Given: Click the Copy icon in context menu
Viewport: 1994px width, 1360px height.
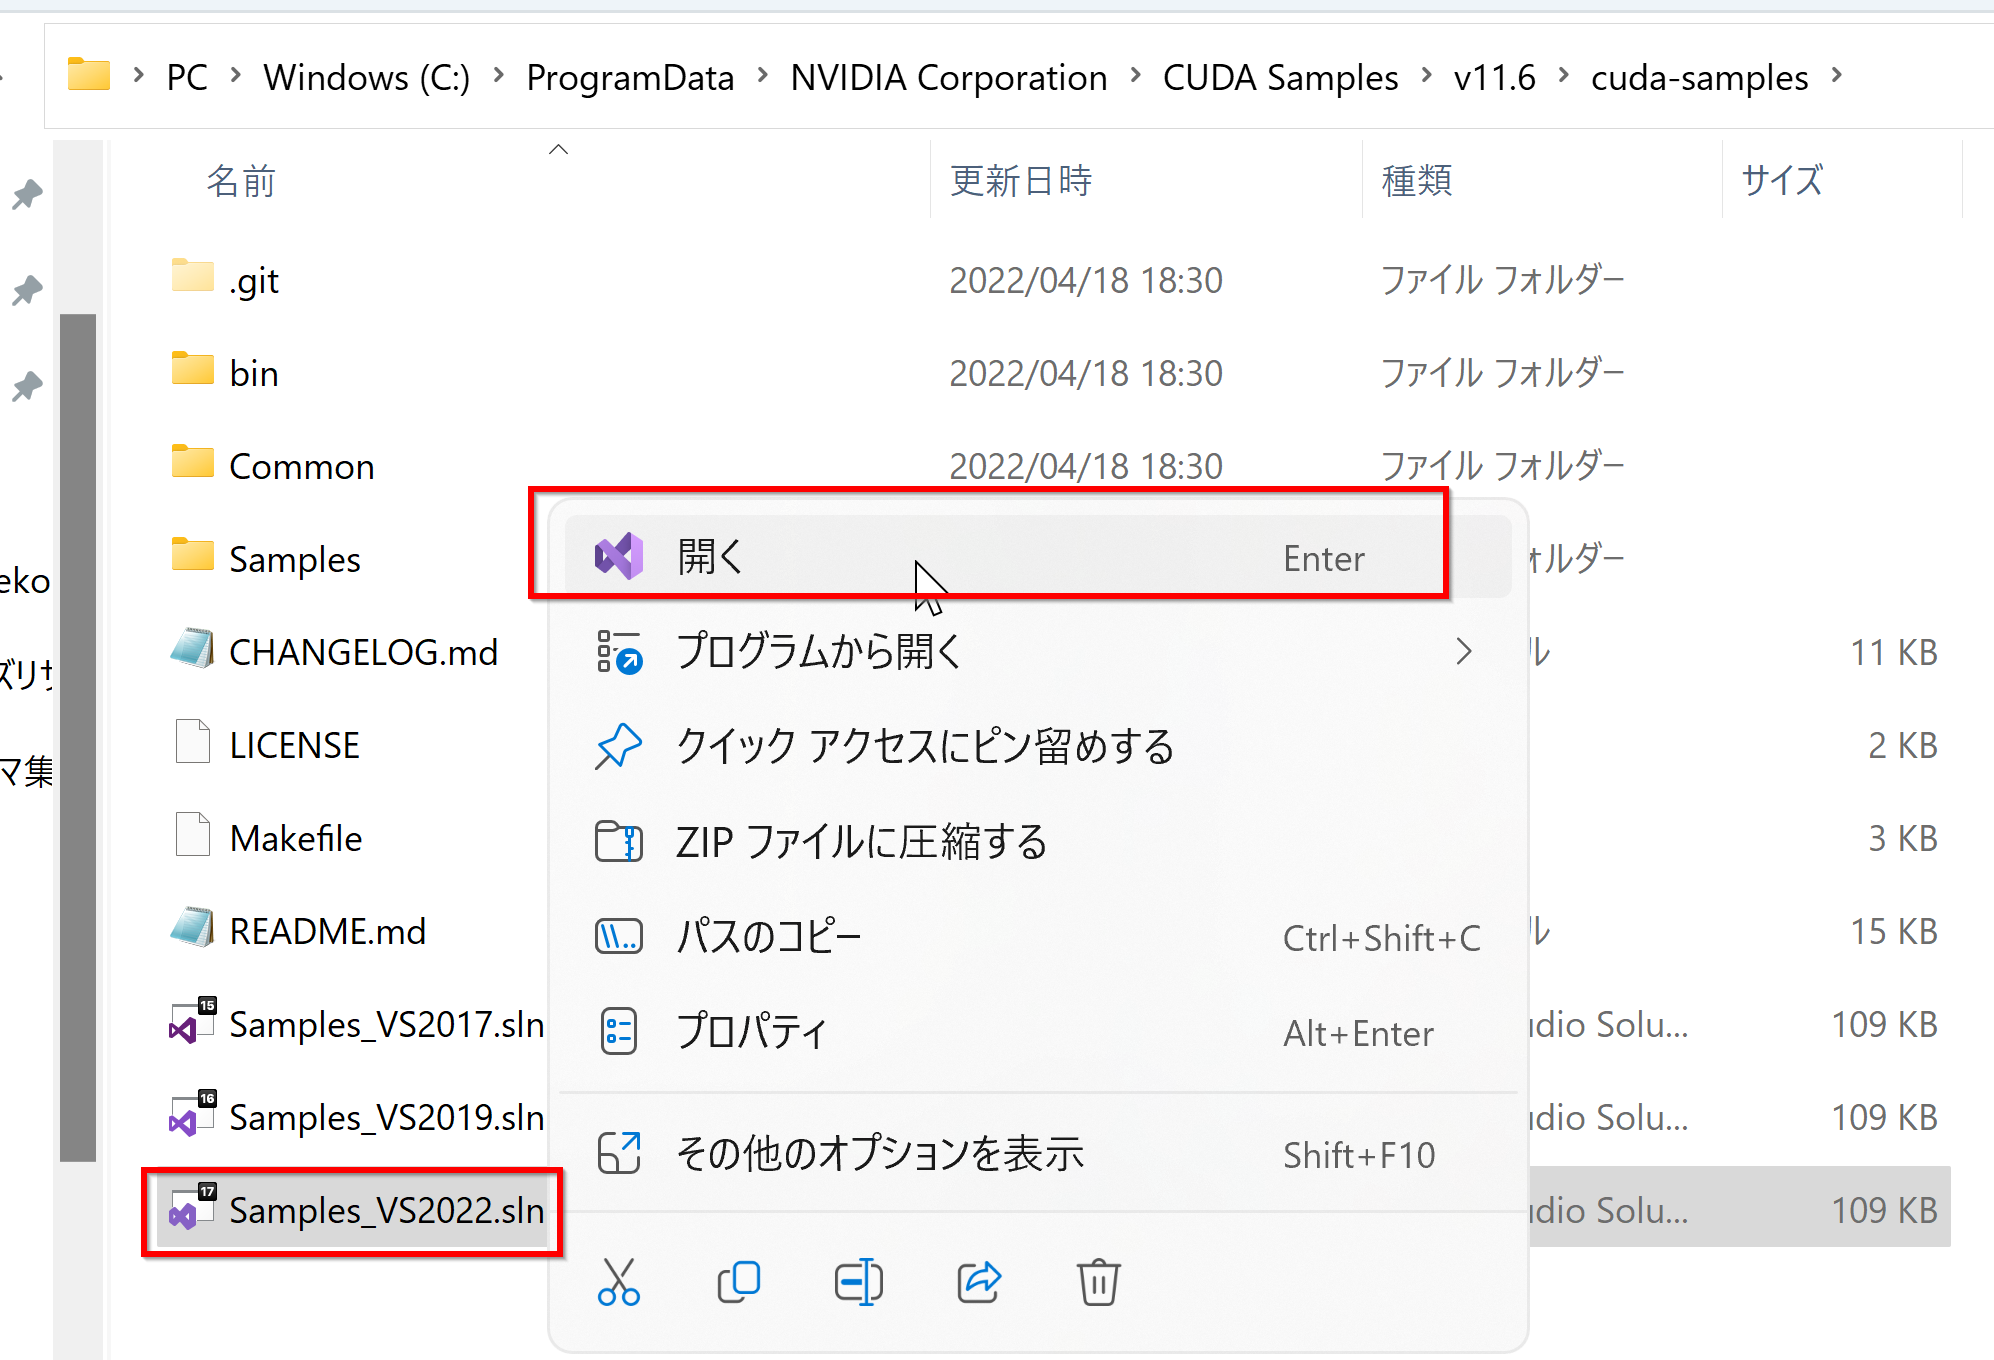Looking at the screenshot, I should pos(738,1282).
